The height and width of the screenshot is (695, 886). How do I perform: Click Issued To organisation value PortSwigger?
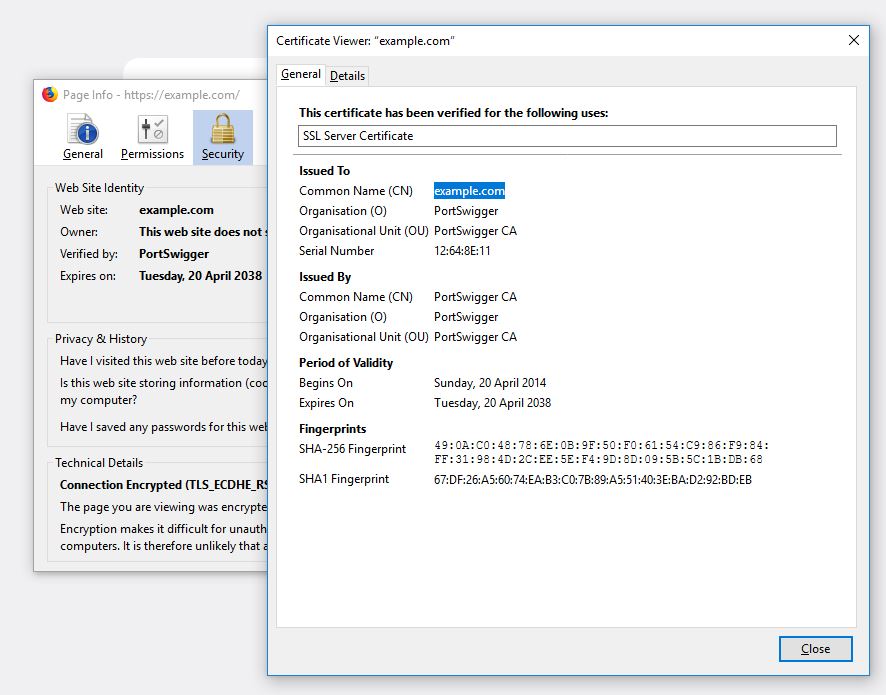click(x=466, y=211)
